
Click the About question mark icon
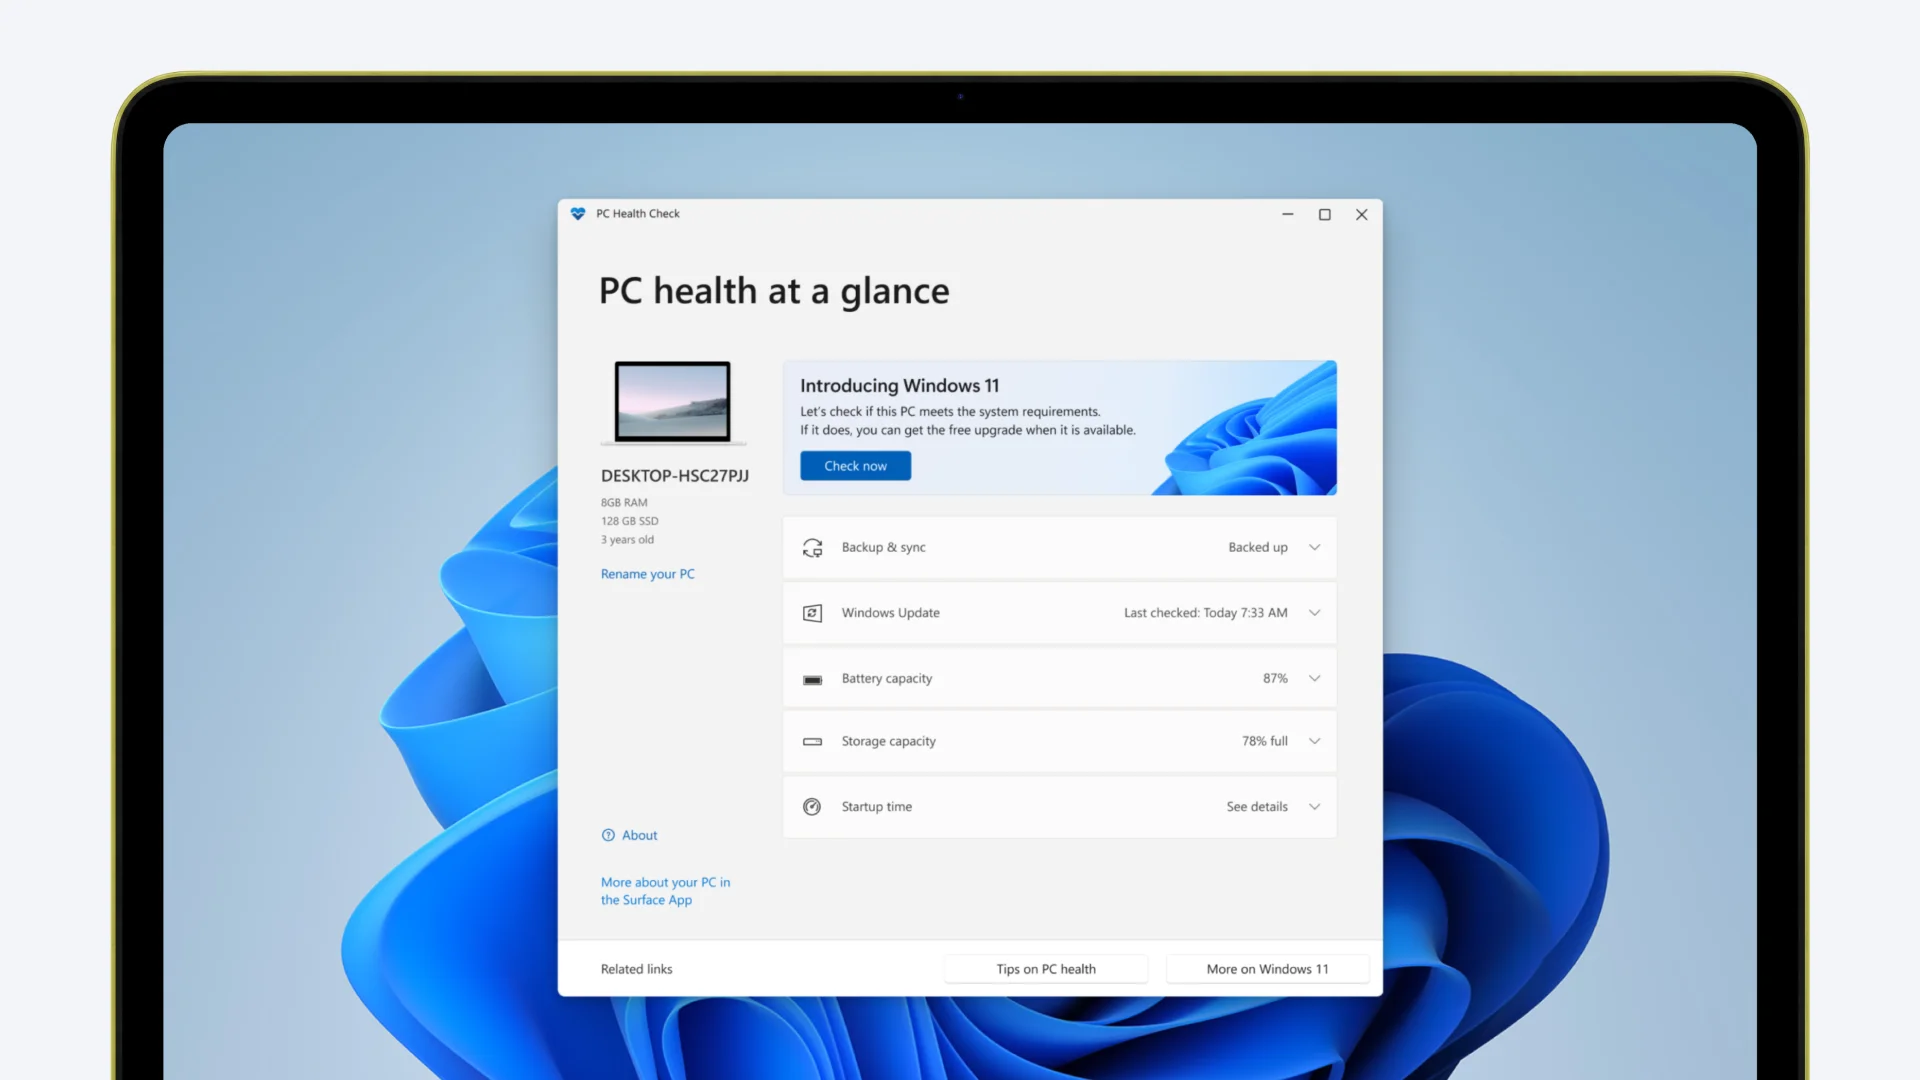point(608,835)
